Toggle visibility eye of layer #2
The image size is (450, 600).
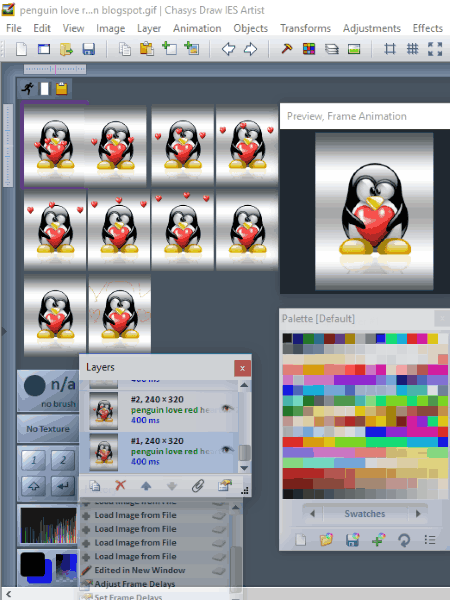click(227, 409)
